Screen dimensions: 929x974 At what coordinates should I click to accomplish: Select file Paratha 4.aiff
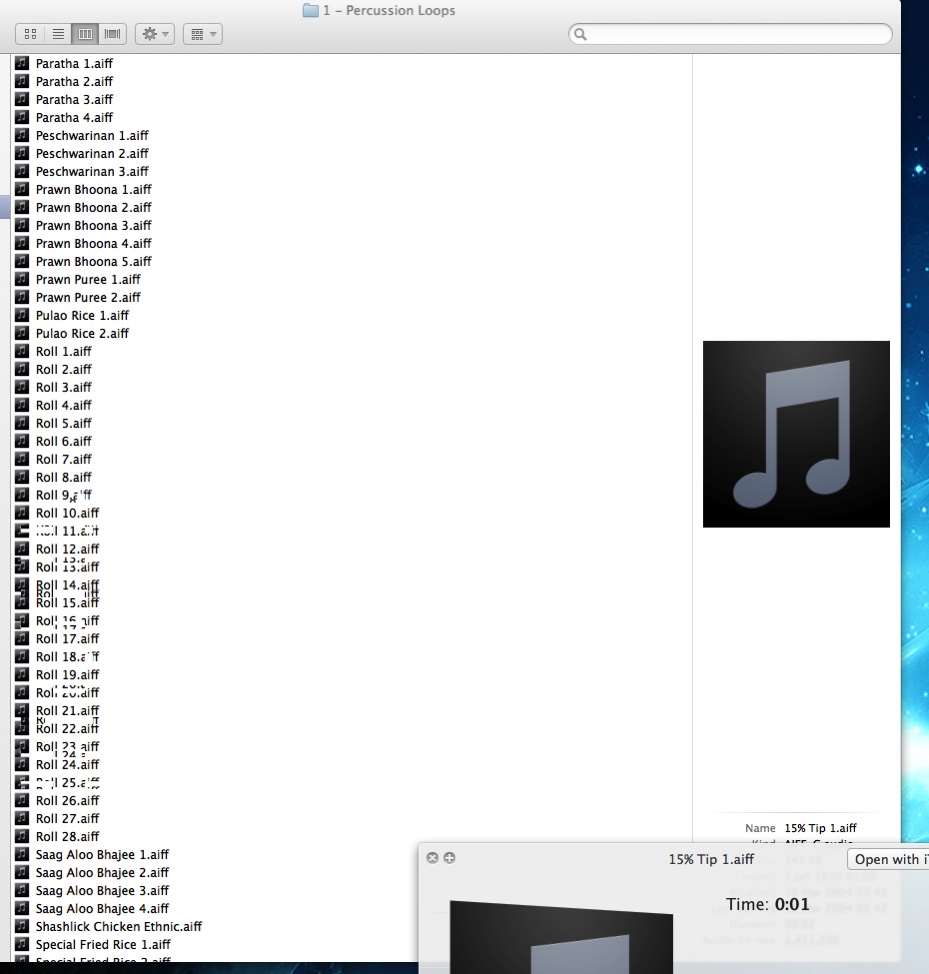[74, 117]
